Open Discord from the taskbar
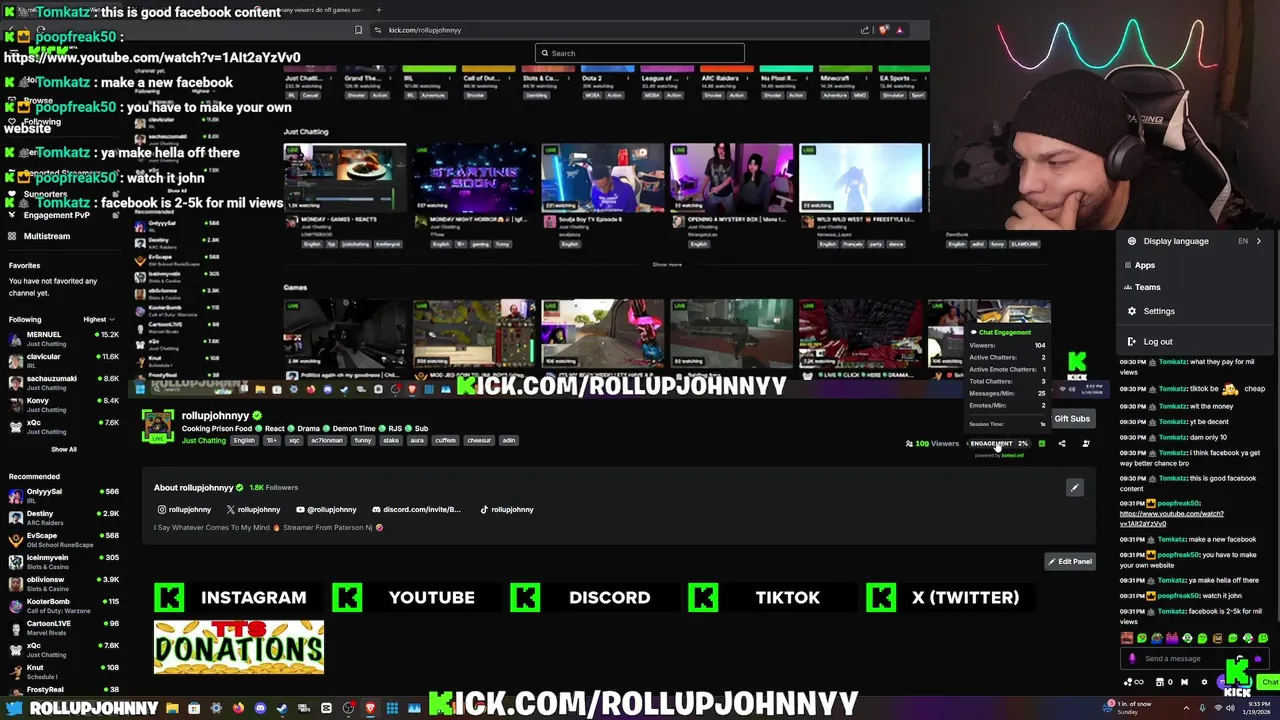Screen dimensions: 1280x720 point(260,708)
